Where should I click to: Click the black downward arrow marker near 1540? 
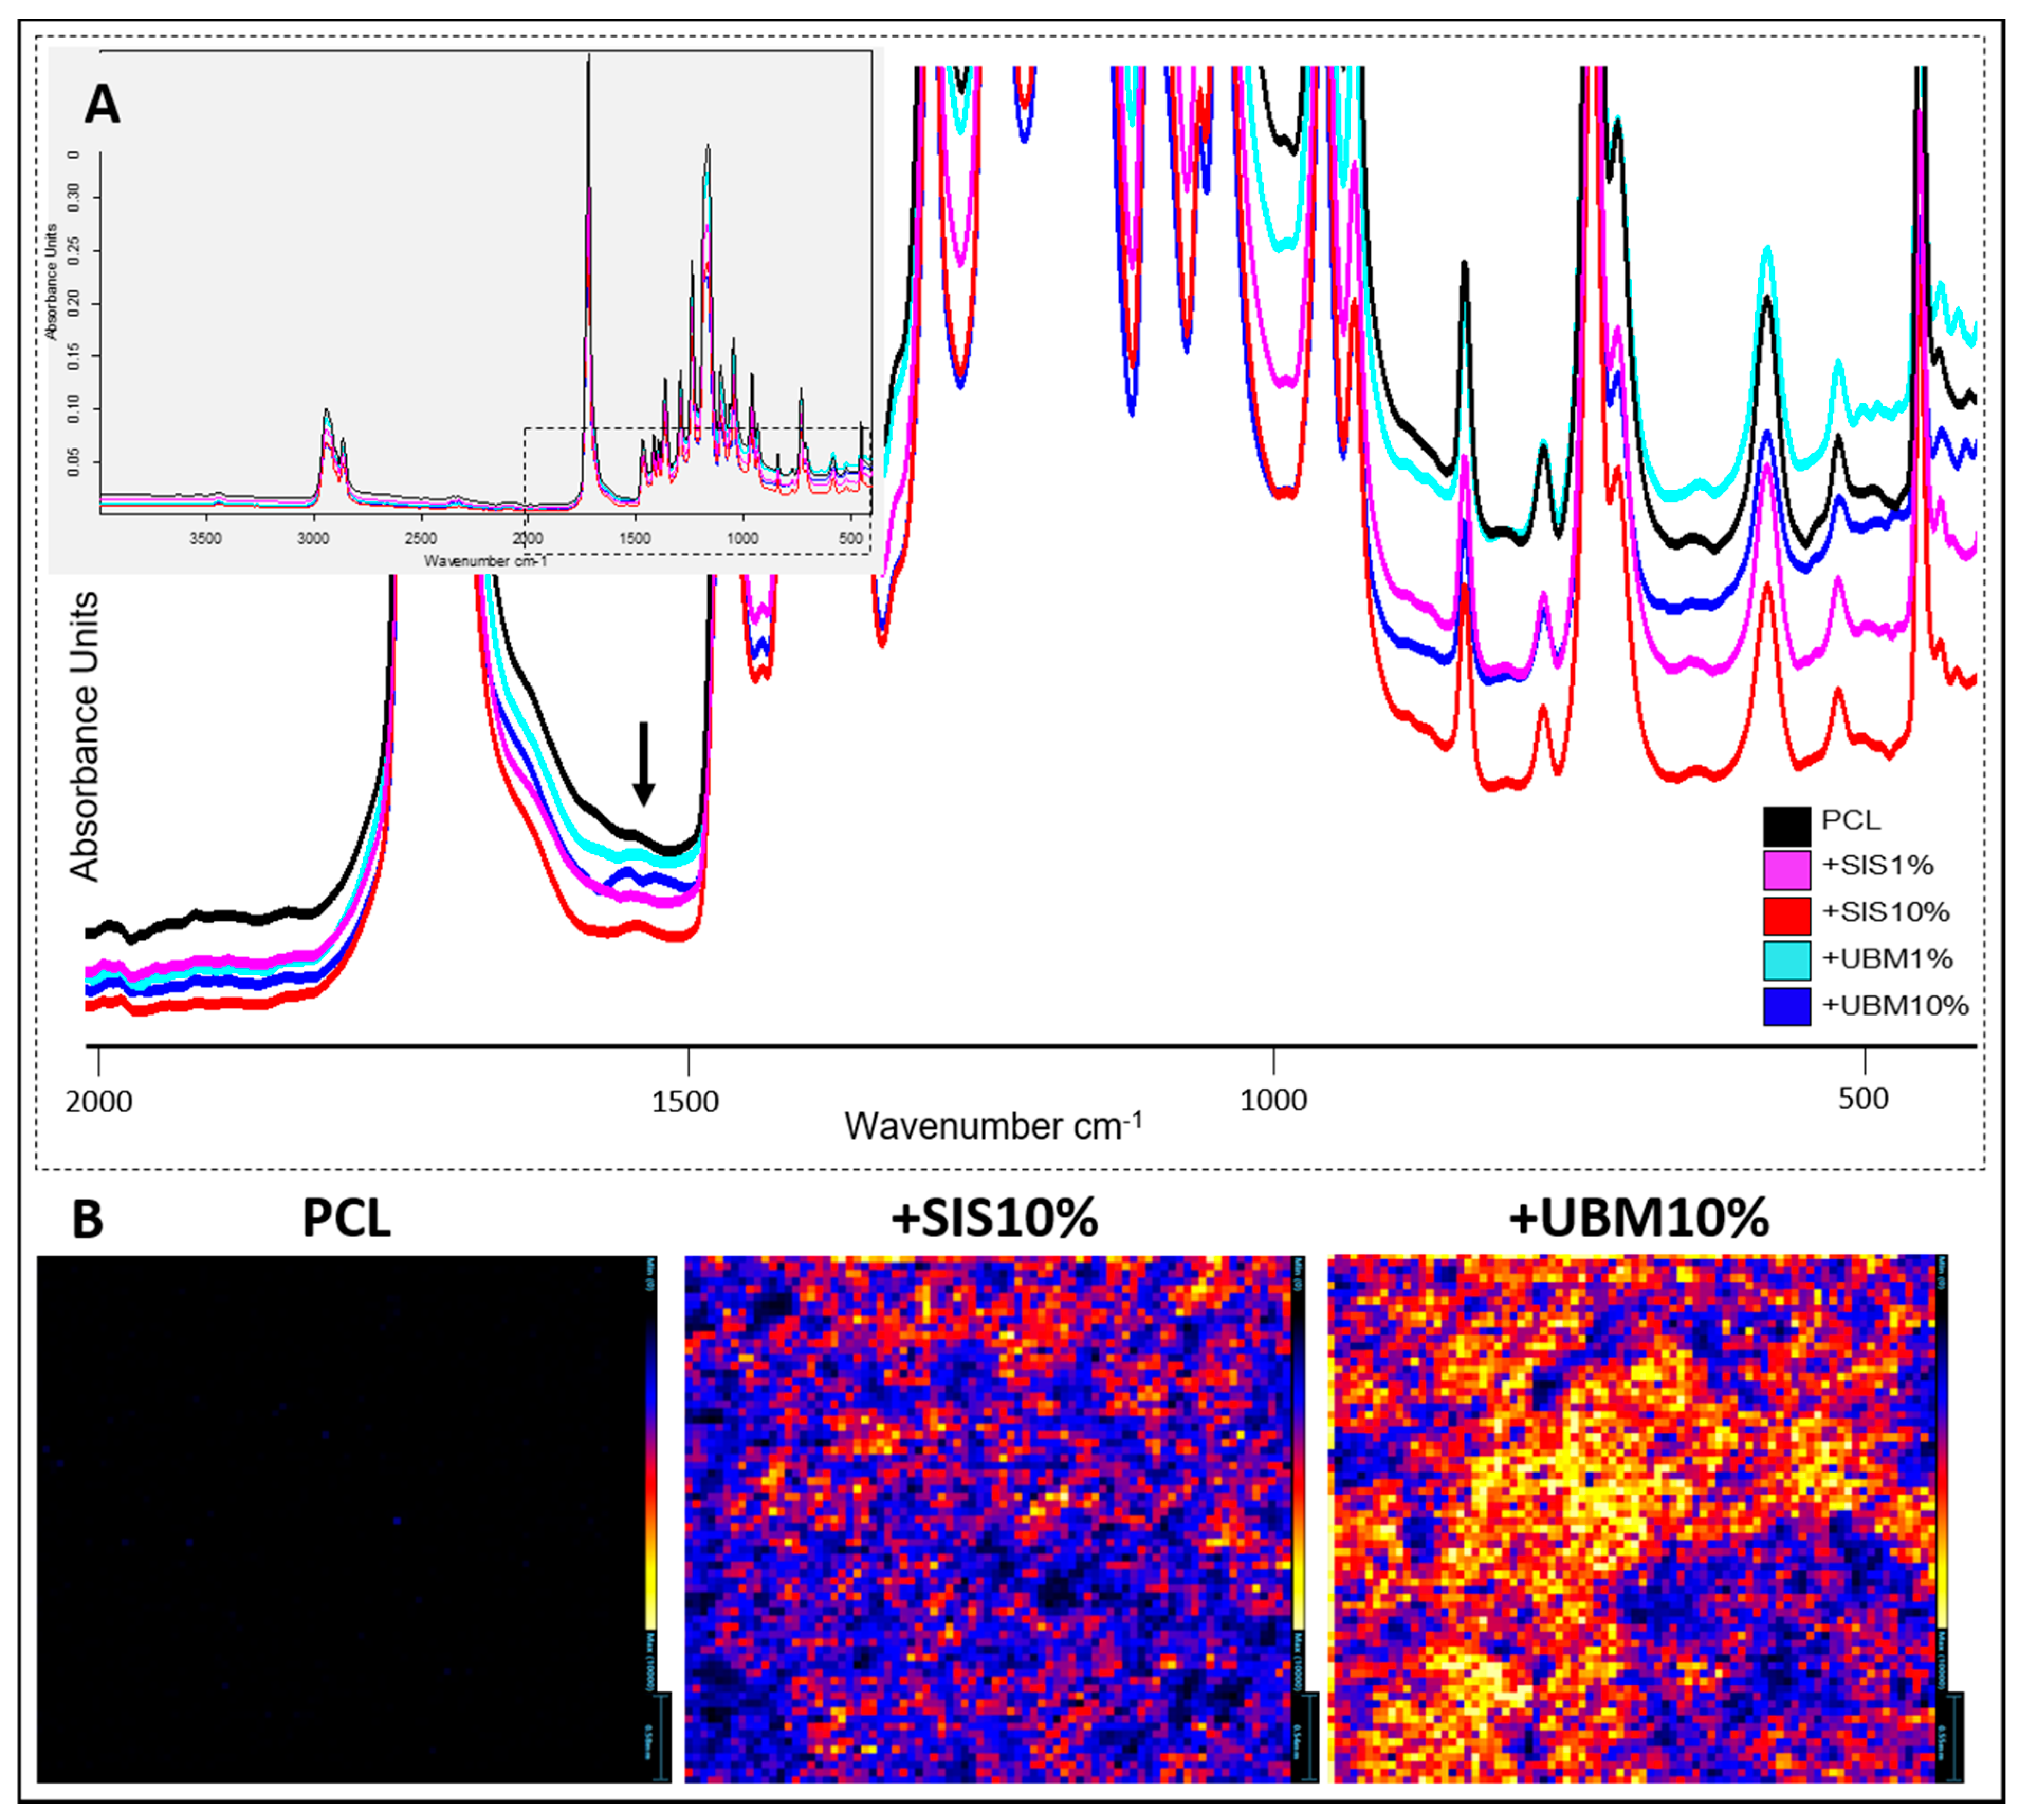click(644, 764)
